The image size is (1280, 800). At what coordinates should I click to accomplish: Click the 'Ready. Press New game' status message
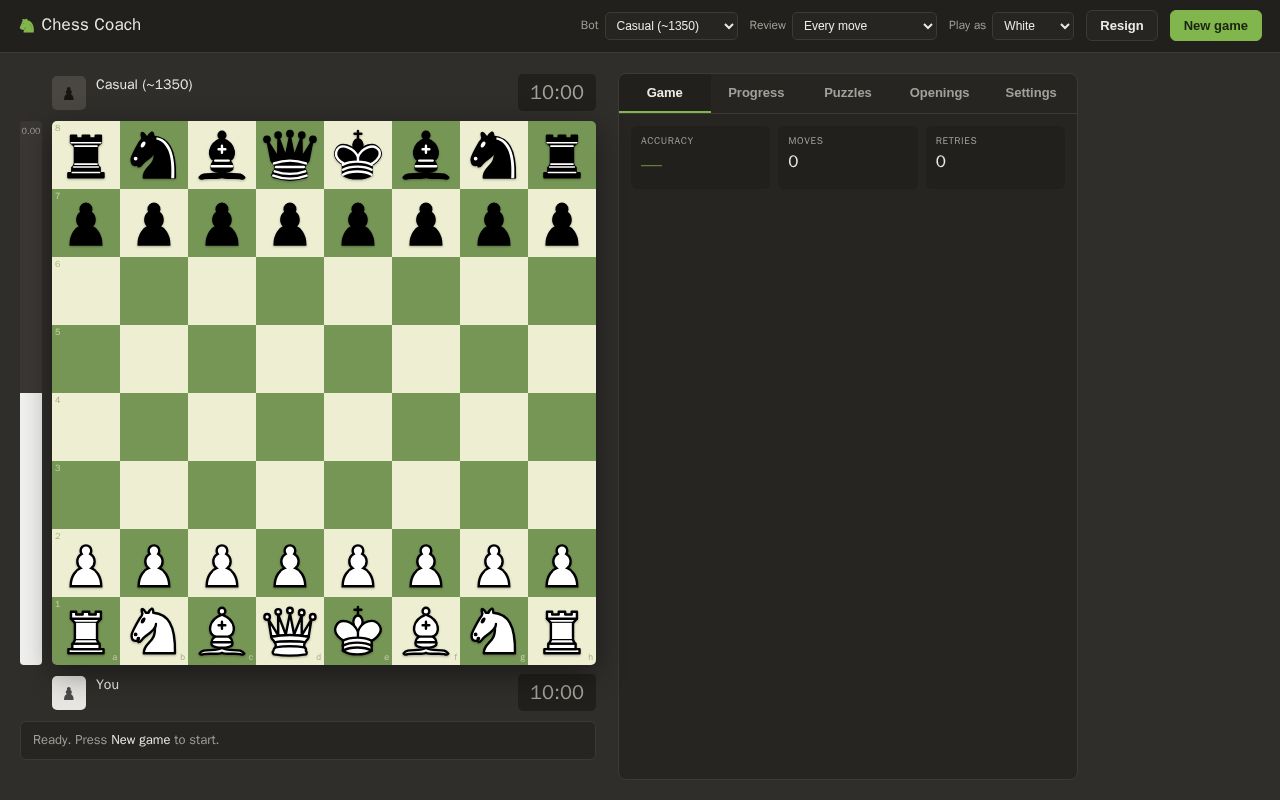pos(308,740)
